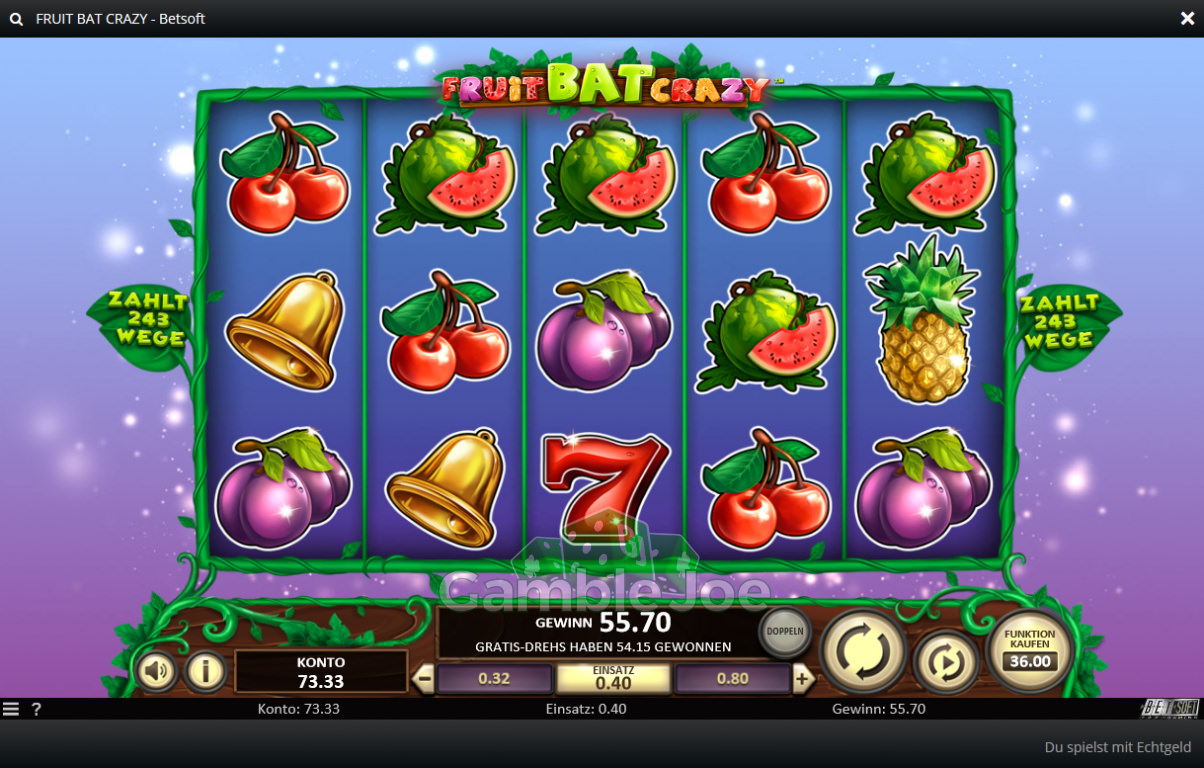
Task: Close the game with the X icon
Action: (x=1187, y=18)
